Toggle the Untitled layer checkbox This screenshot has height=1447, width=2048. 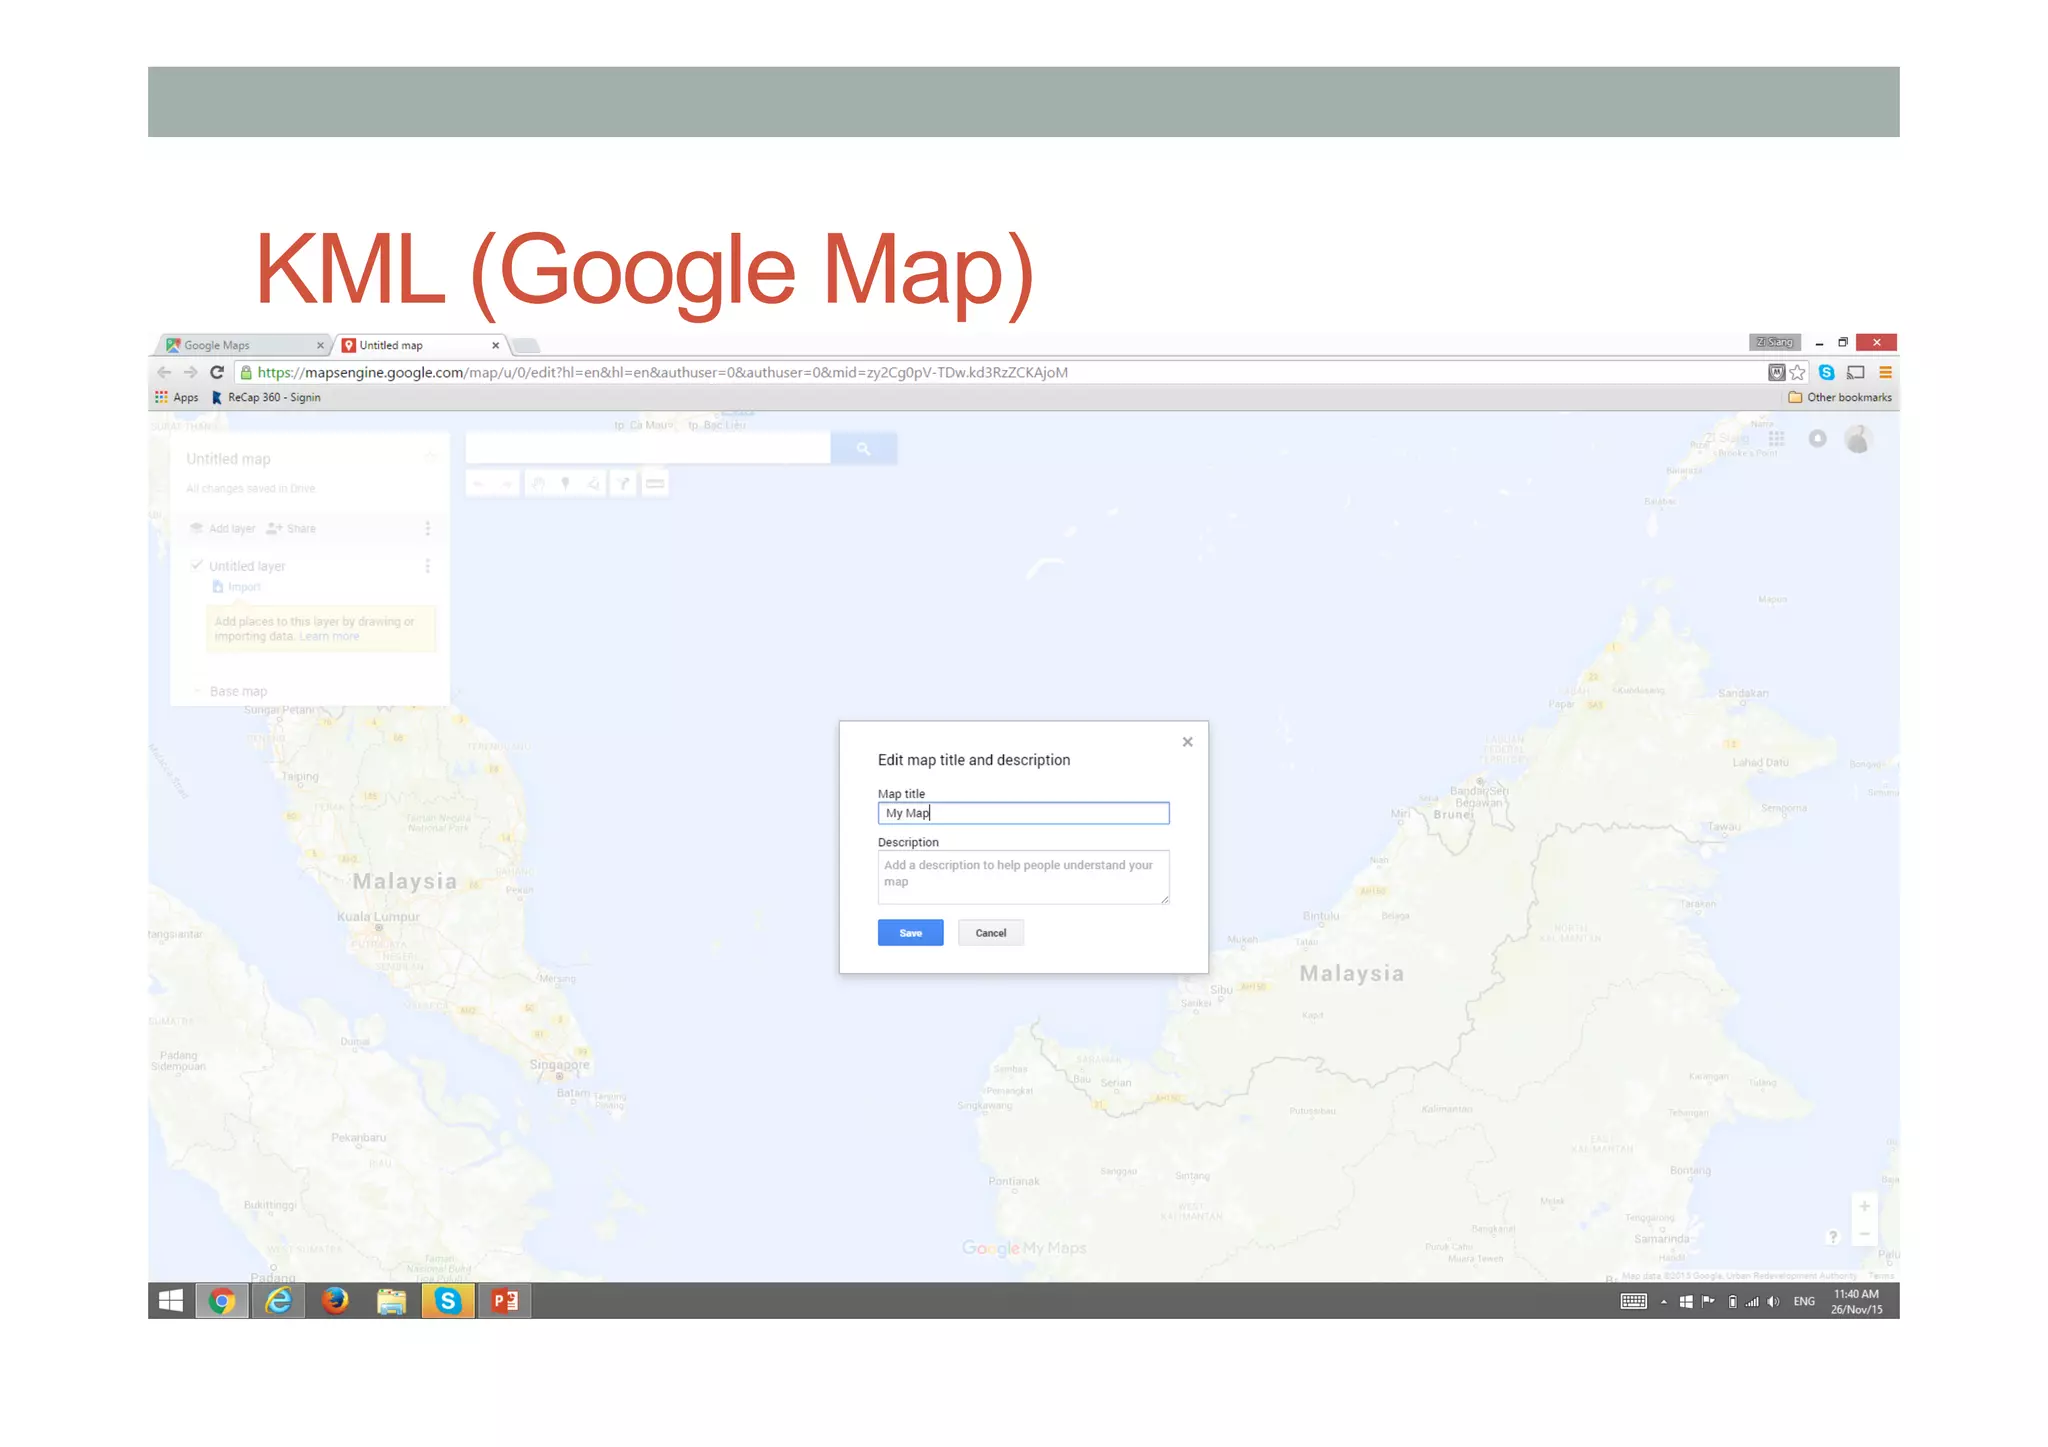[197, 565]
